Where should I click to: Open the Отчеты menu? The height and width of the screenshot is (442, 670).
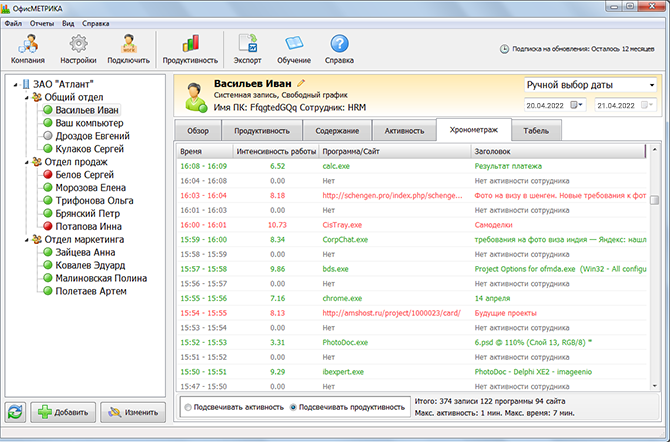[x=41, y=21]
